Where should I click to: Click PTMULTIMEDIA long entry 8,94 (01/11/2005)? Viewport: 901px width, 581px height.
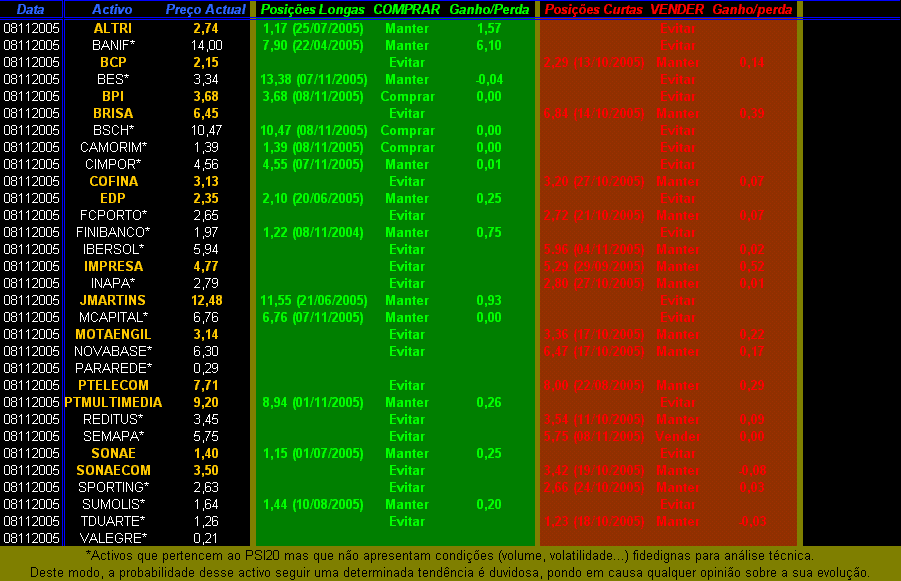point(313,402)
